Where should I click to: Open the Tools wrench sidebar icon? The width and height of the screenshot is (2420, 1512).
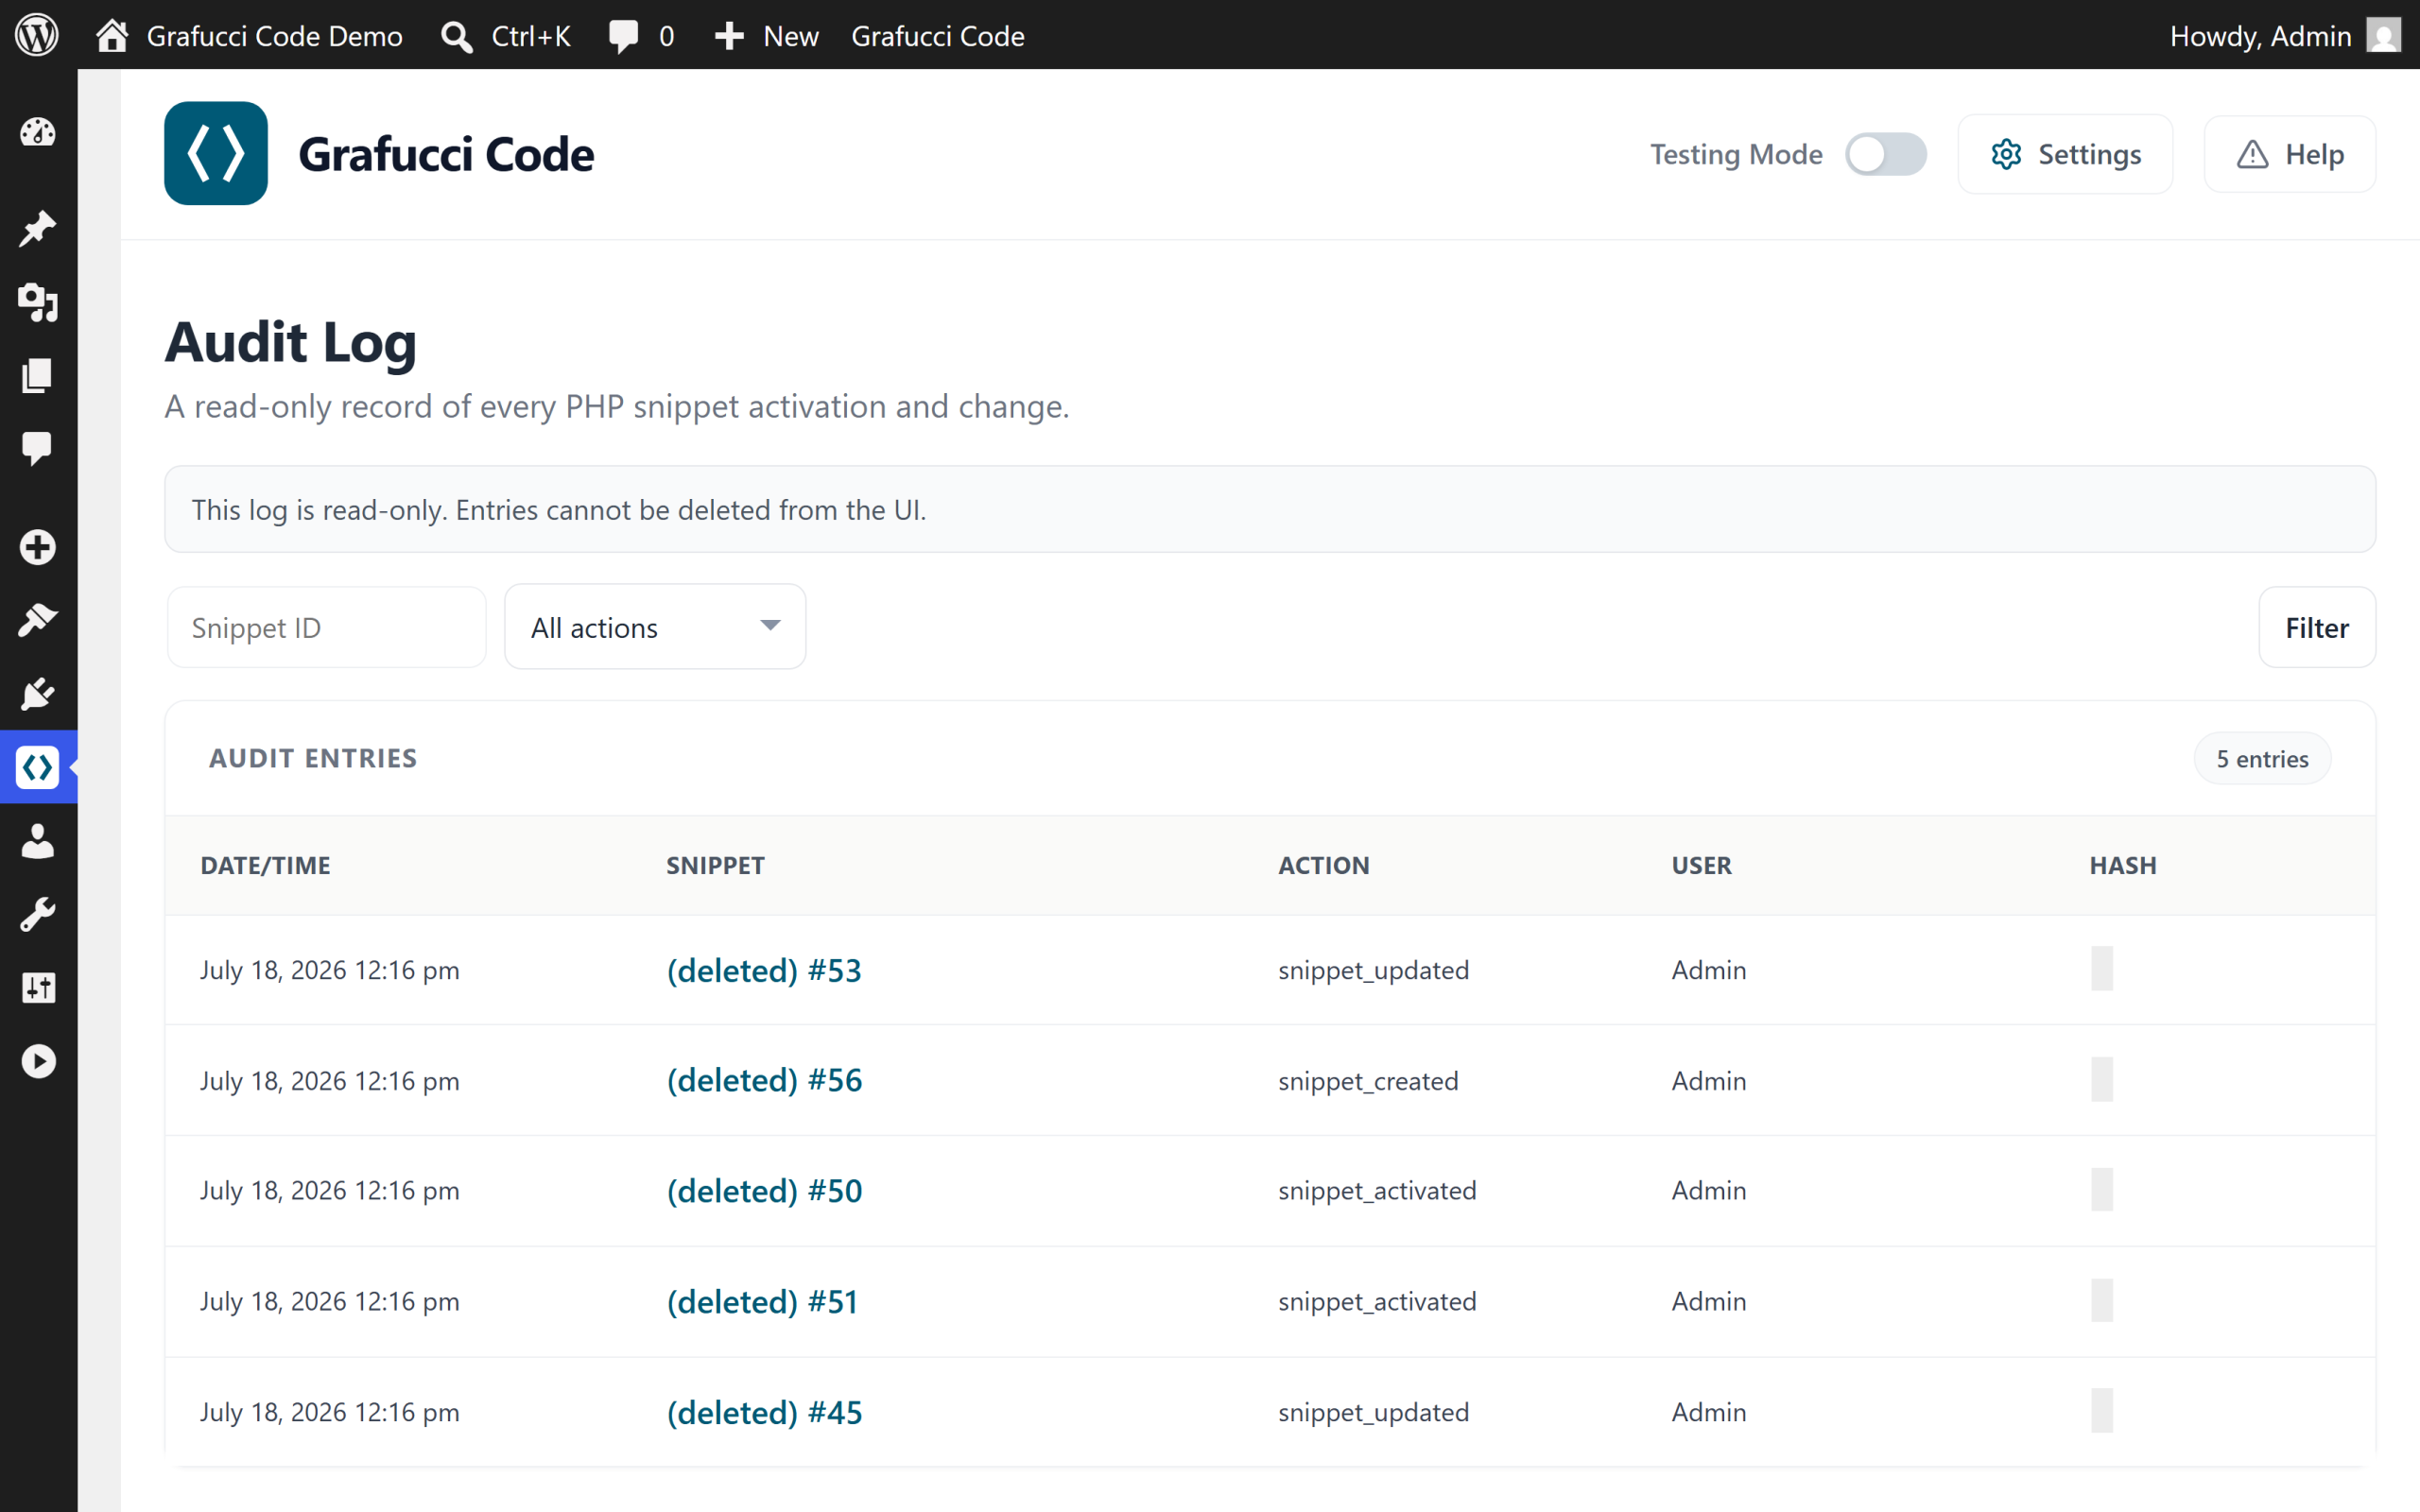click(x=38, y=914)
